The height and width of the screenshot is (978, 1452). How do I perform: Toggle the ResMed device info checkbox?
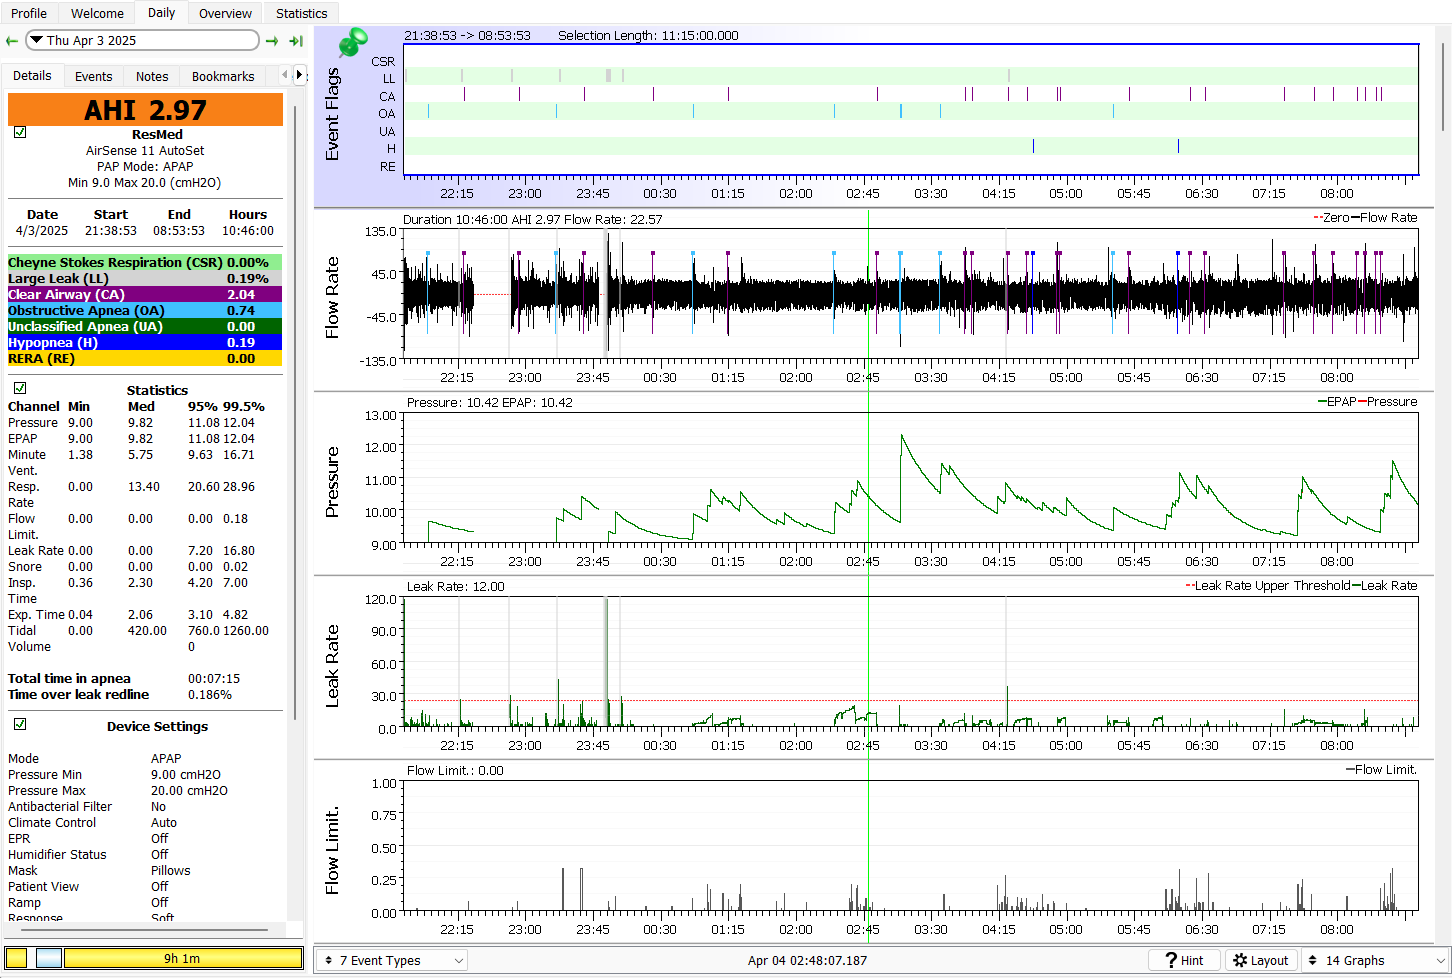20,132
